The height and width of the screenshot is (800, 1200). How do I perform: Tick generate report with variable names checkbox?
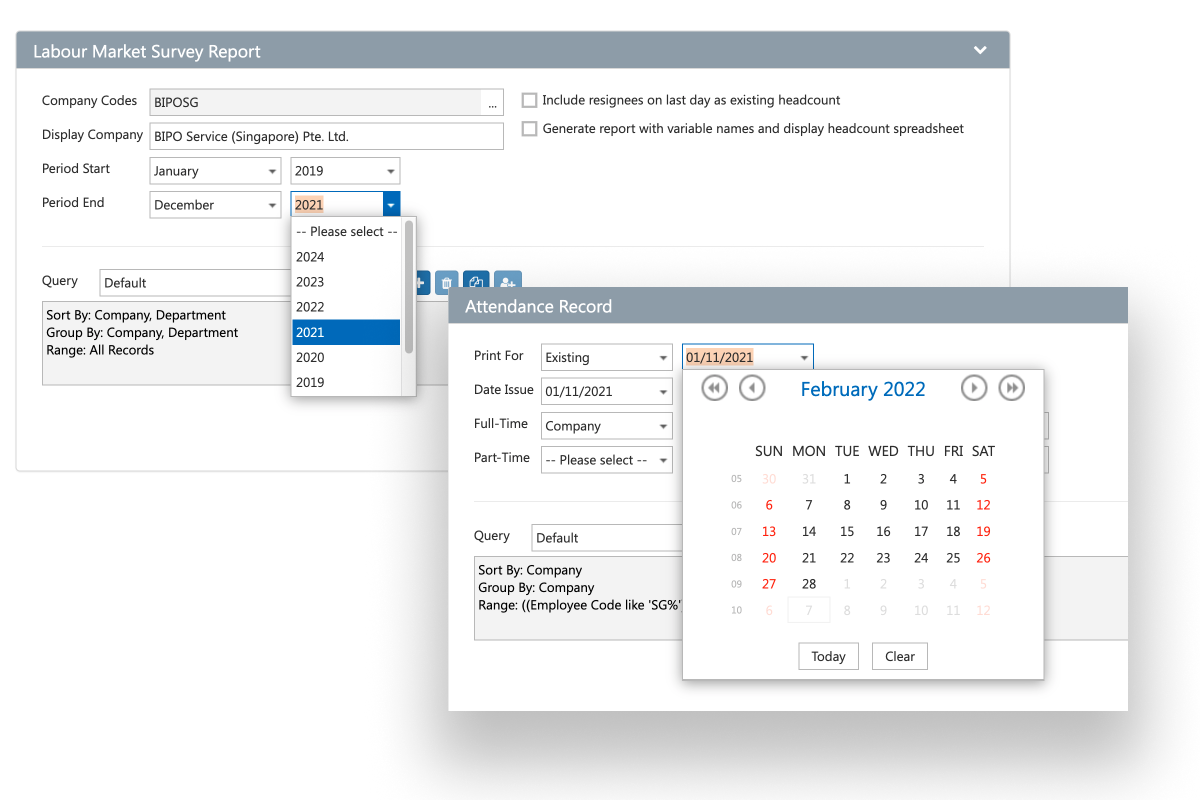coord(530,129)
